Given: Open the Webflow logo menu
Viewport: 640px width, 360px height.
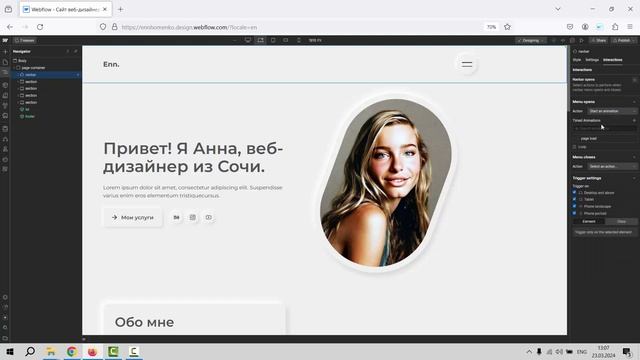Looking at the screenshot, I should point(5,40).
